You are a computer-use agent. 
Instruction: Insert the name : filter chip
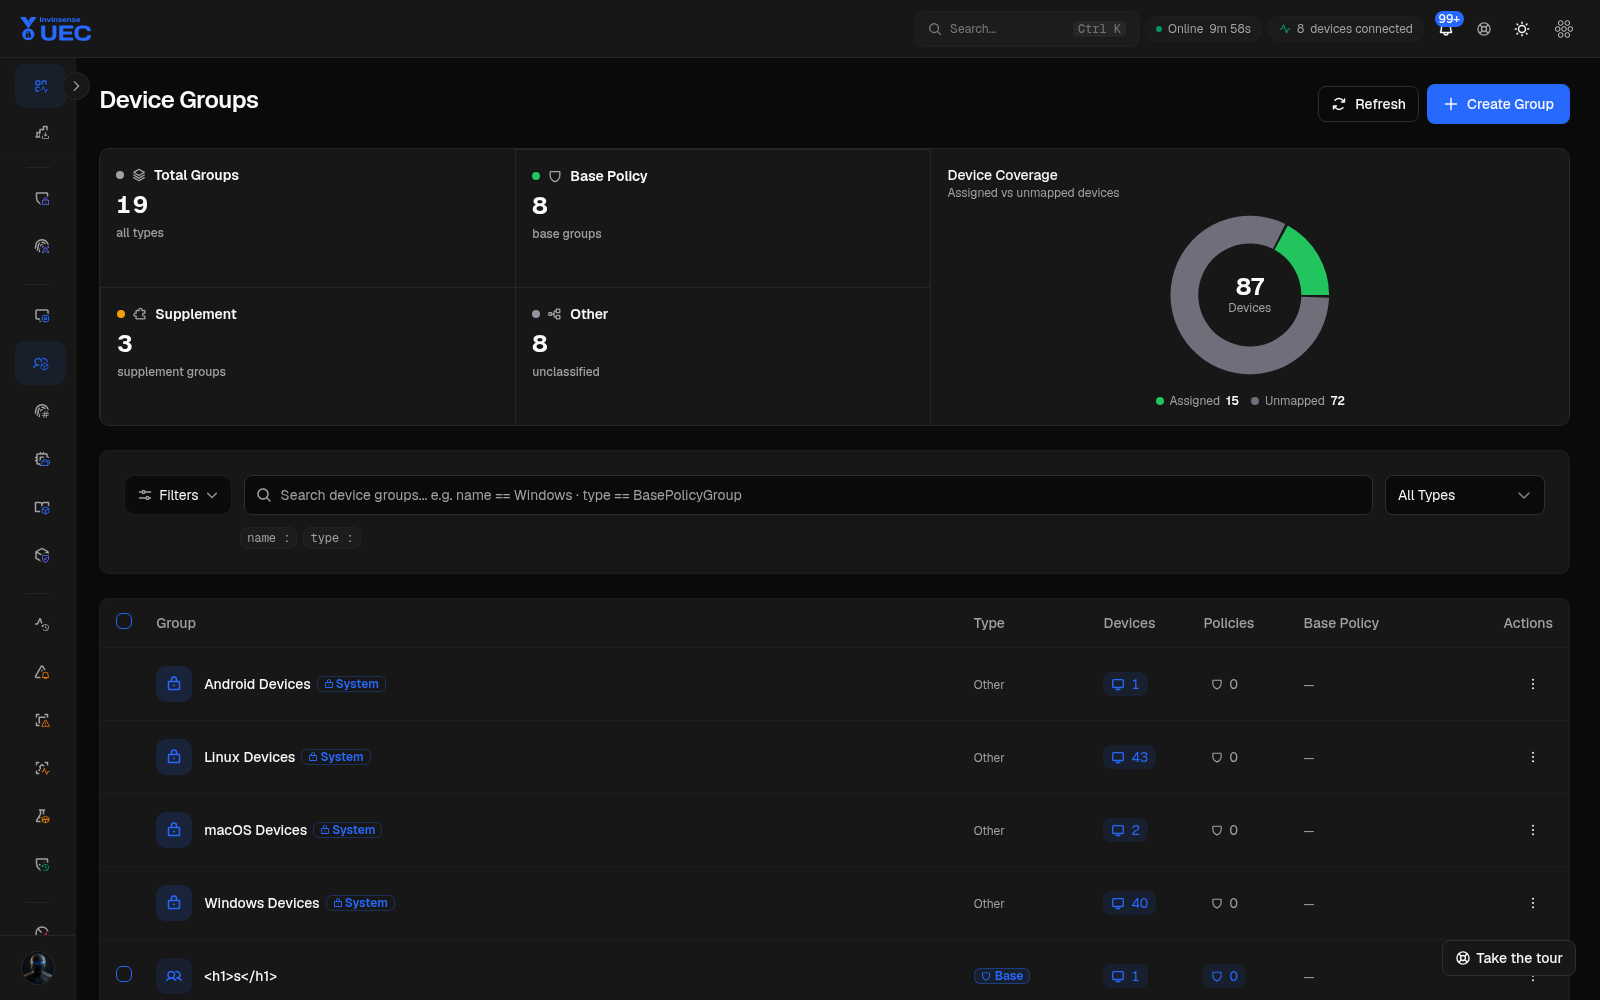[x=268, y=538]
